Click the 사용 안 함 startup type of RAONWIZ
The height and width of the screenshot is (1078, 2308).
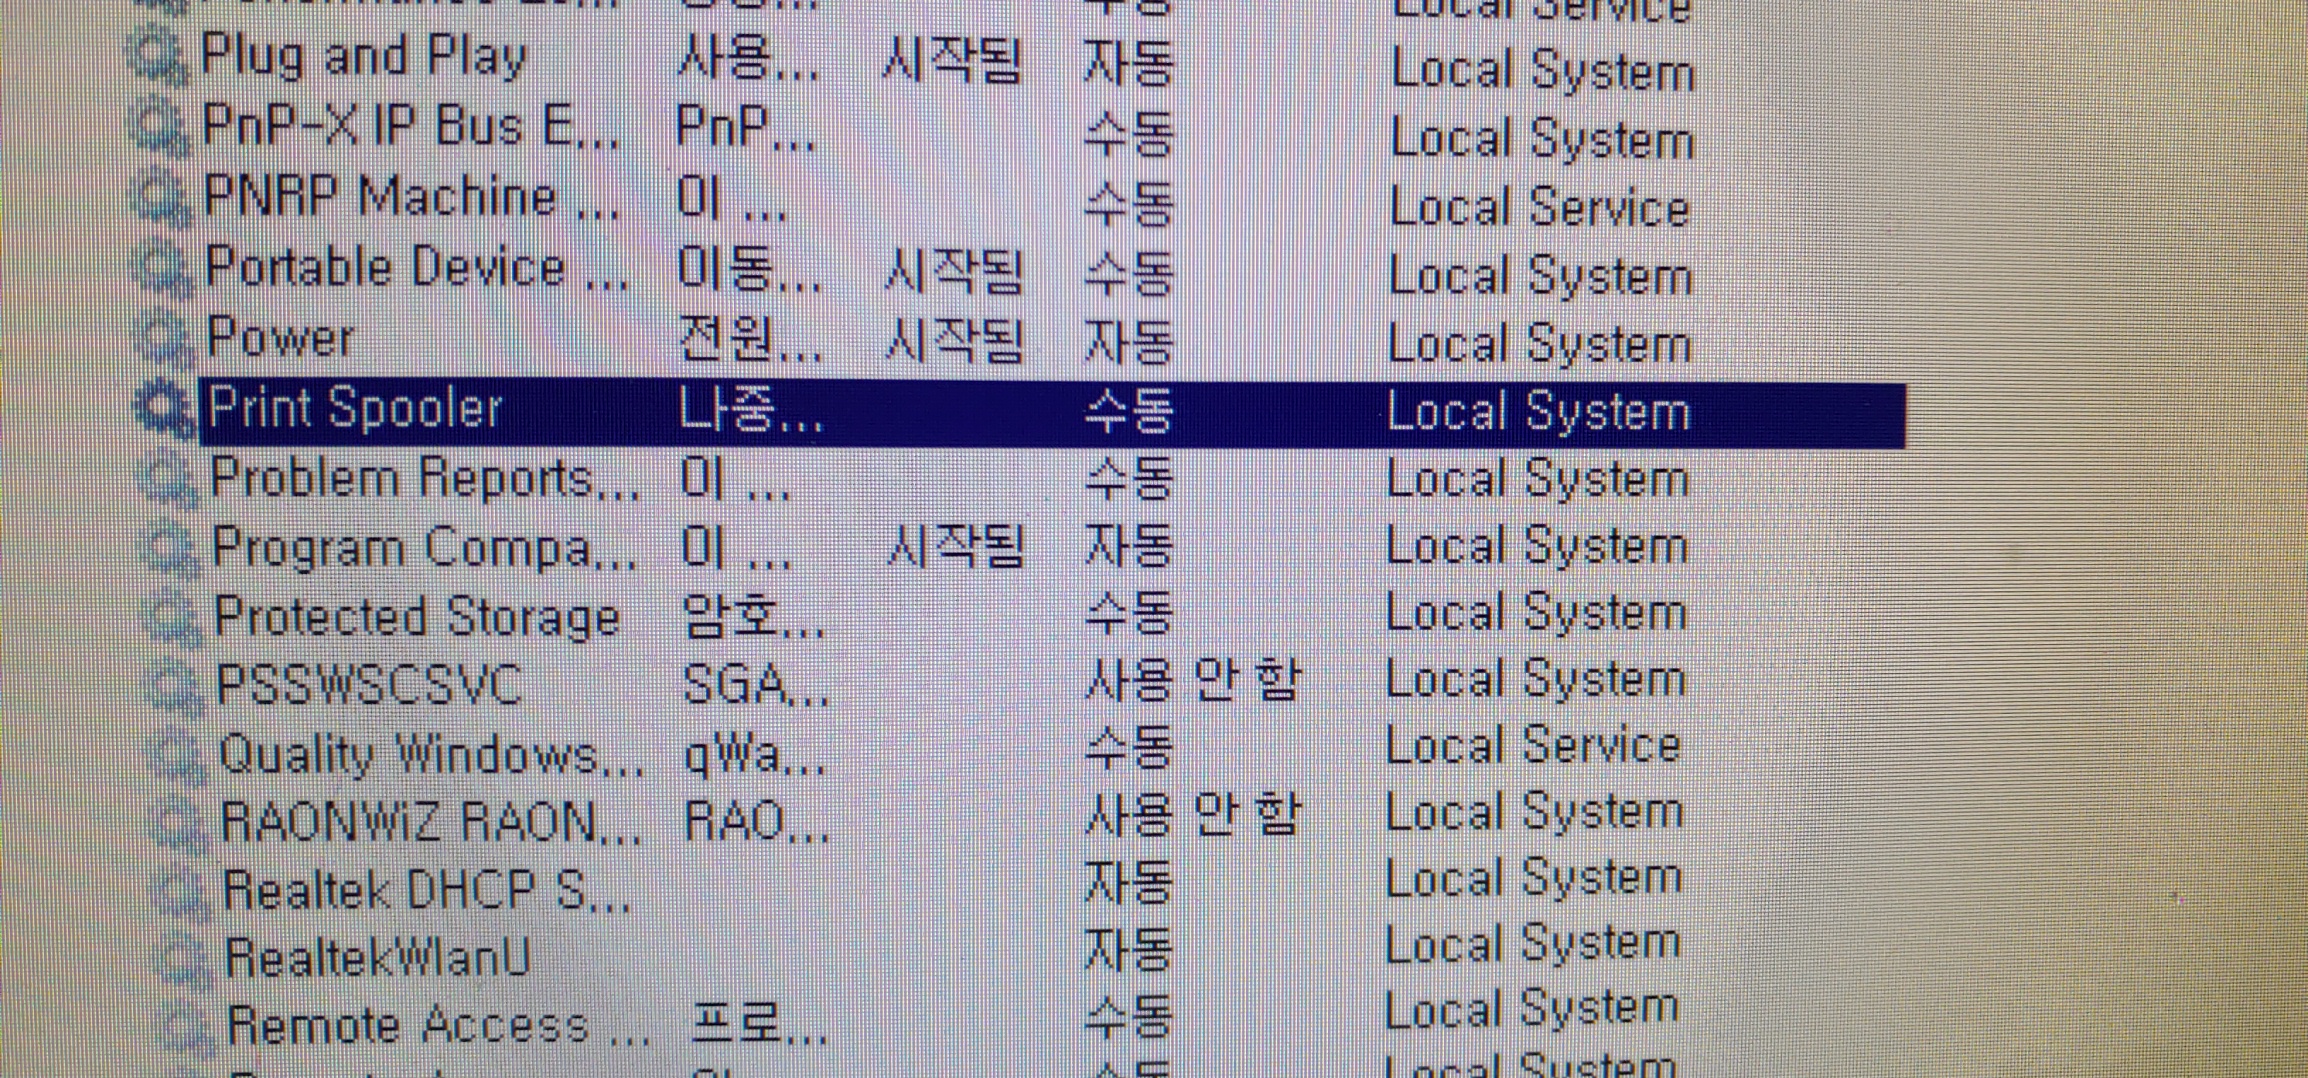click(1193, 815)
